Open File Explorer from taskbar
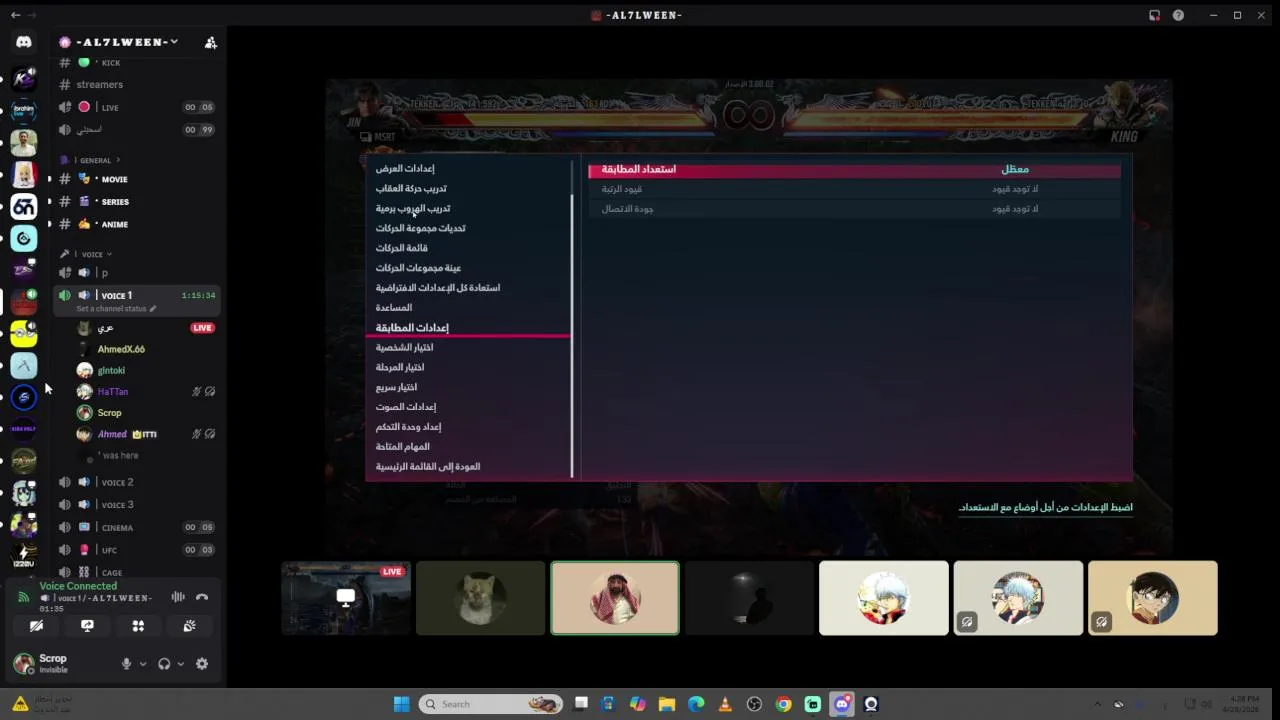Viewport: 1280px width, 720px height. 667,704
